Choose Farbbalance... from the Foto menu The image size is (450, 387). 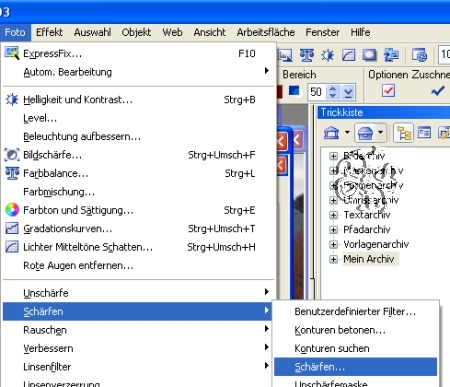(138, 173)
